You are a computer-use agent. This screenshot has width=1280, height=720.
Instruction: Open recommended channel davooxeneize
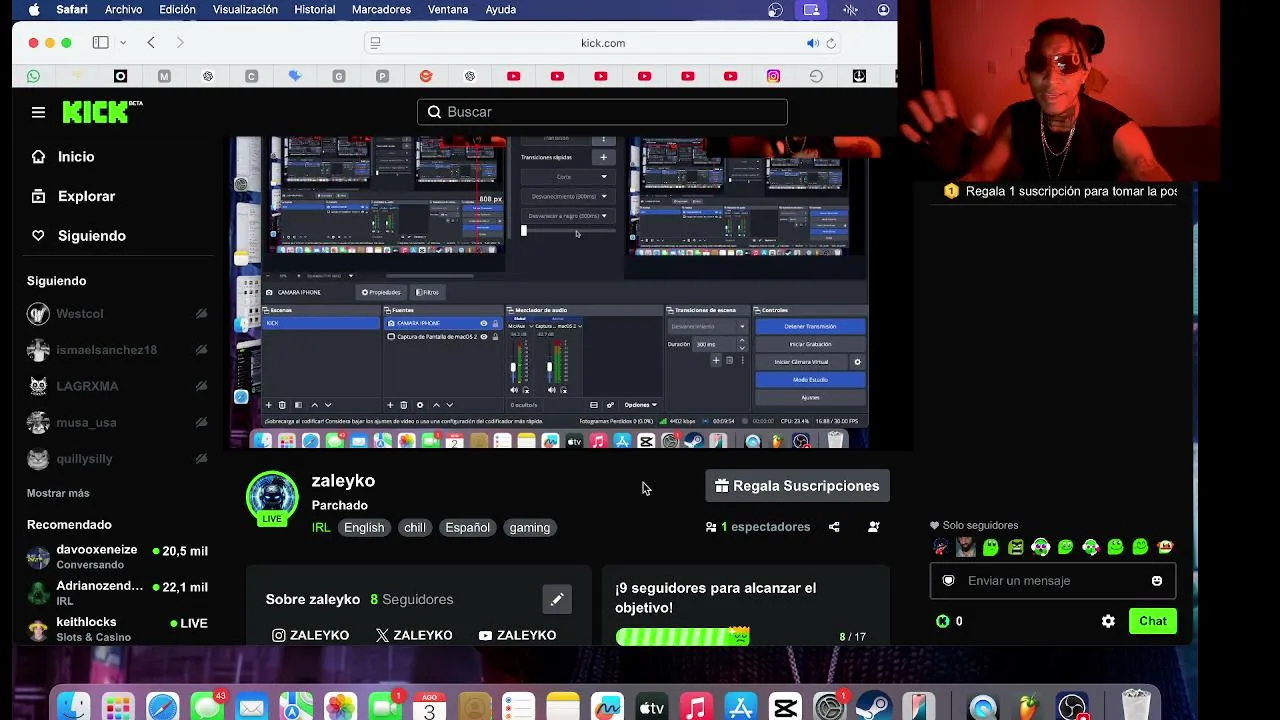[x=117, y=556]
